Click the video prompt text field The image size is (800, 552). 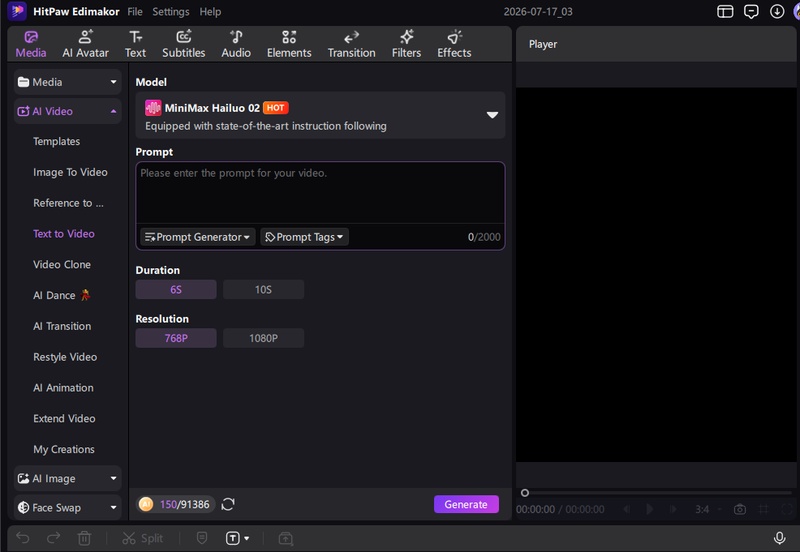click(x=320, y=193)
